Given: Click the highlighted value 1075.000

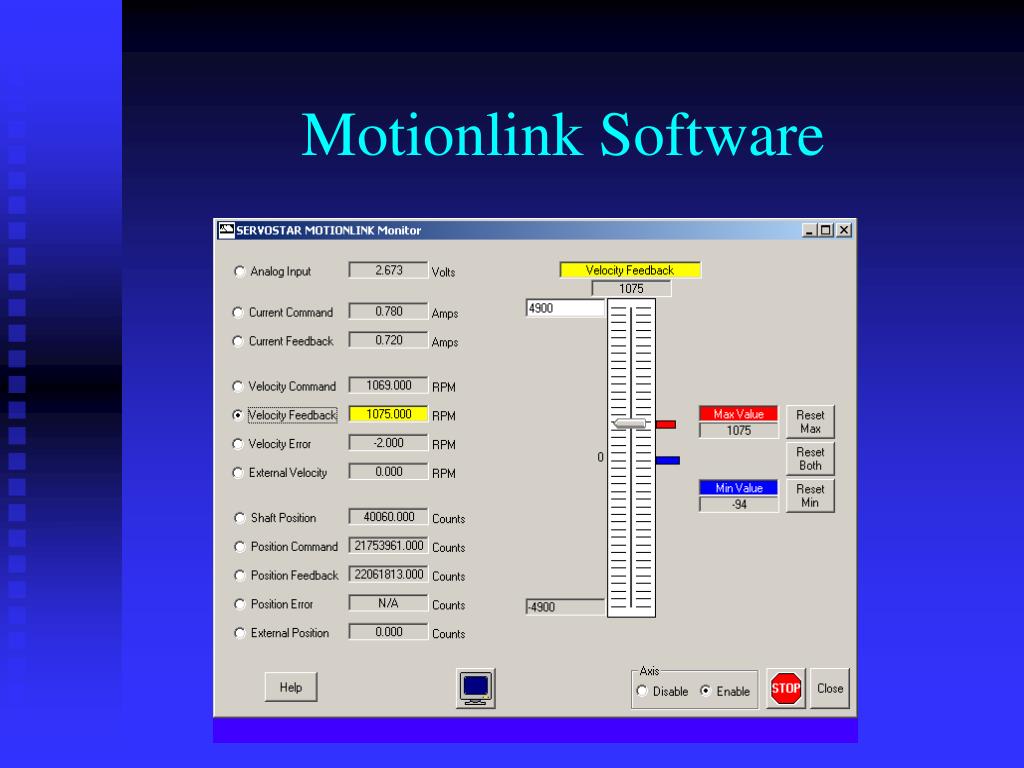Looking at the screenshot, I should click(x=389, y=414).
